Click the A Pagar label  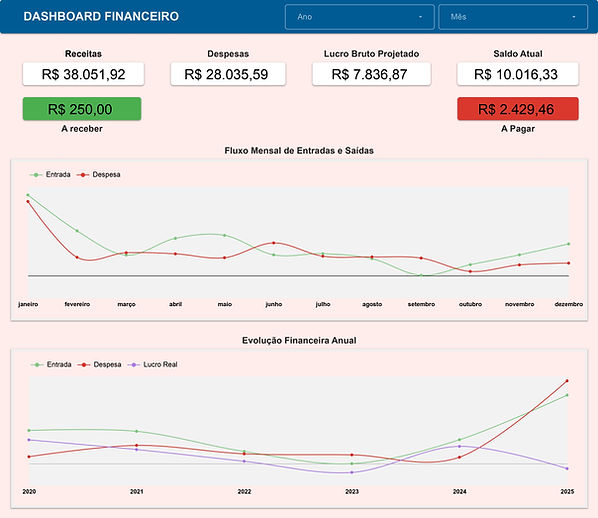point(518,129)
